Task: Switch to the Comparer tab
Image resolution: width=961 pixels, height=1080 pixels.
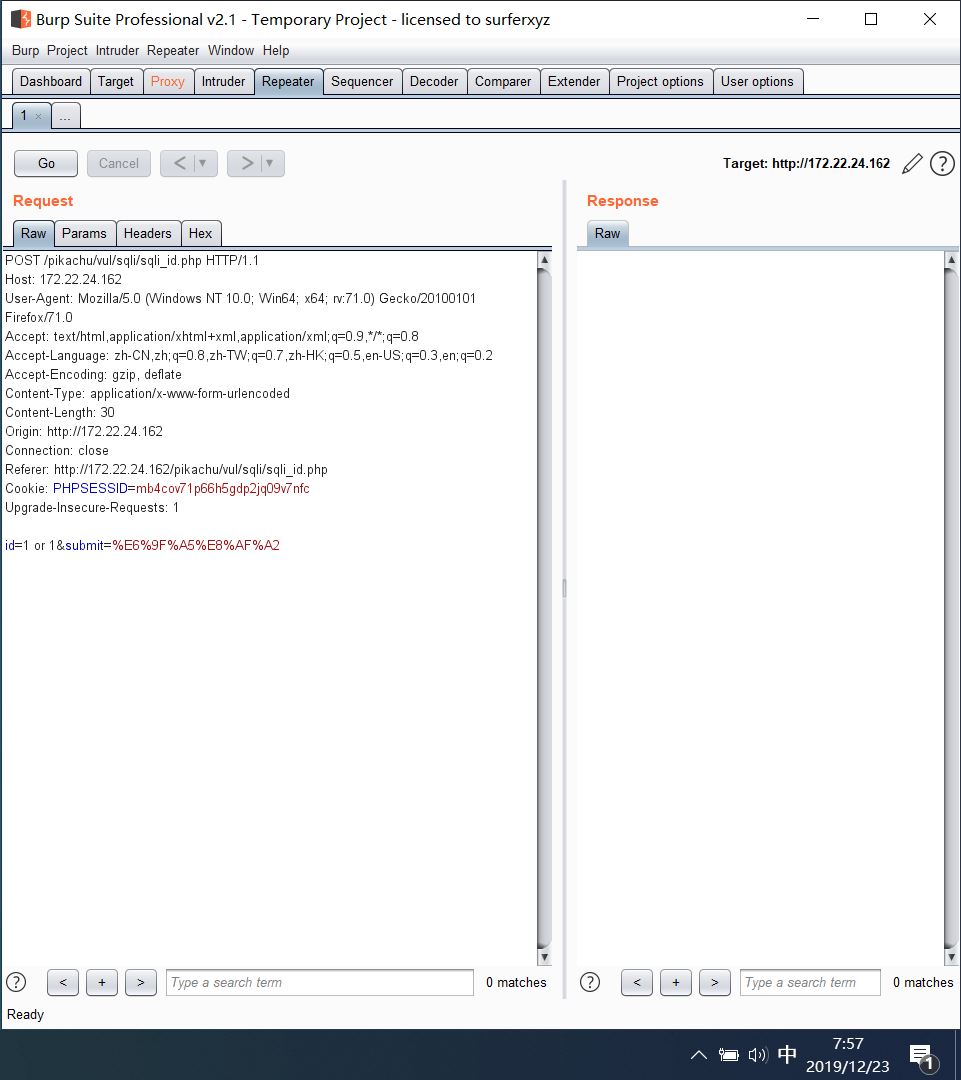Action: (x=503, y=81)
